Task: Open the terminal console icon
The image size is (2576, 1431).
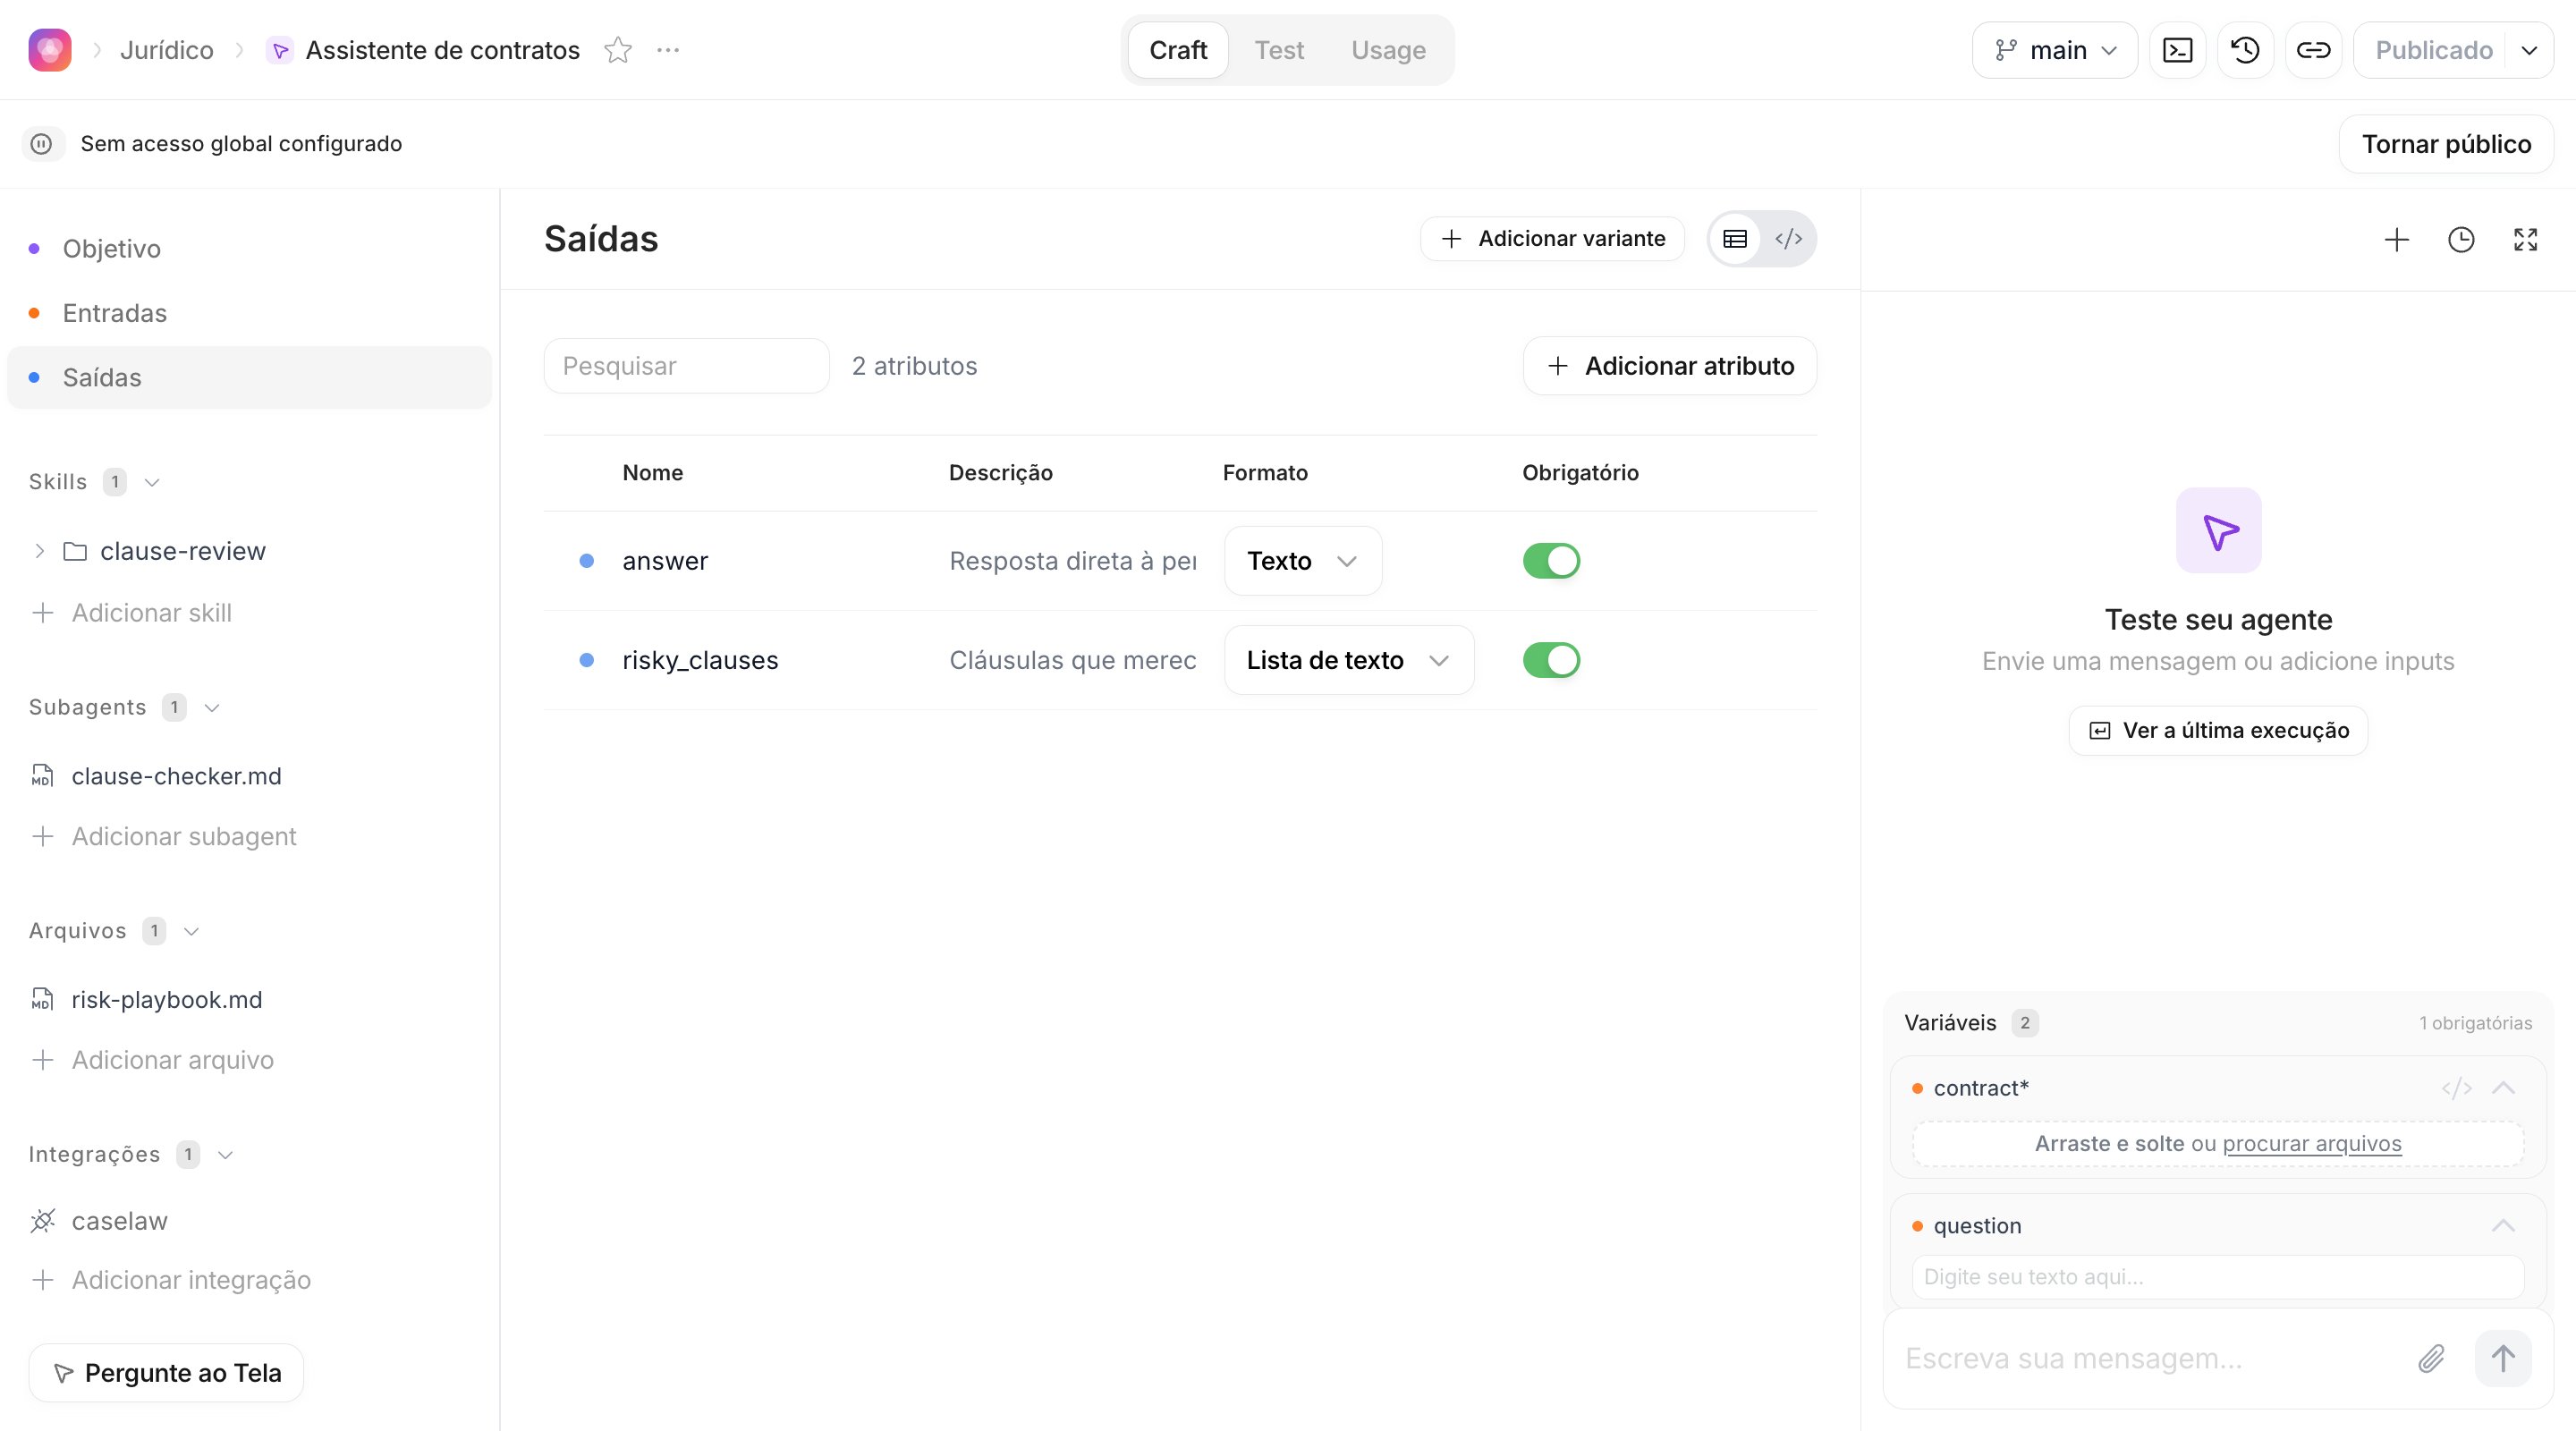Action: pos(2177,50)
